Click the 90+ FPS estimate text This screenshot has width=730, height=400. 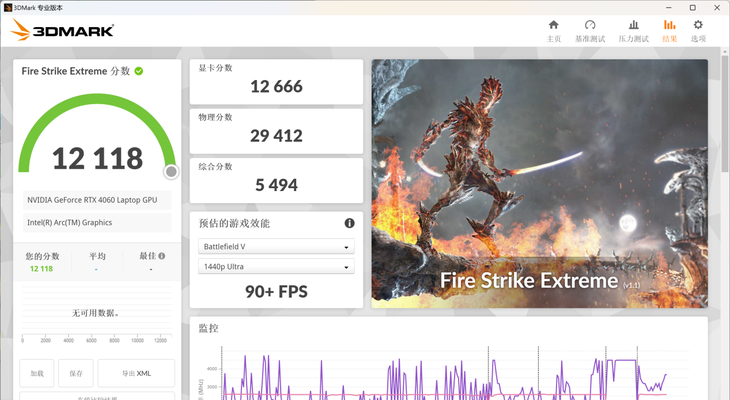click(x=277, y=292)
